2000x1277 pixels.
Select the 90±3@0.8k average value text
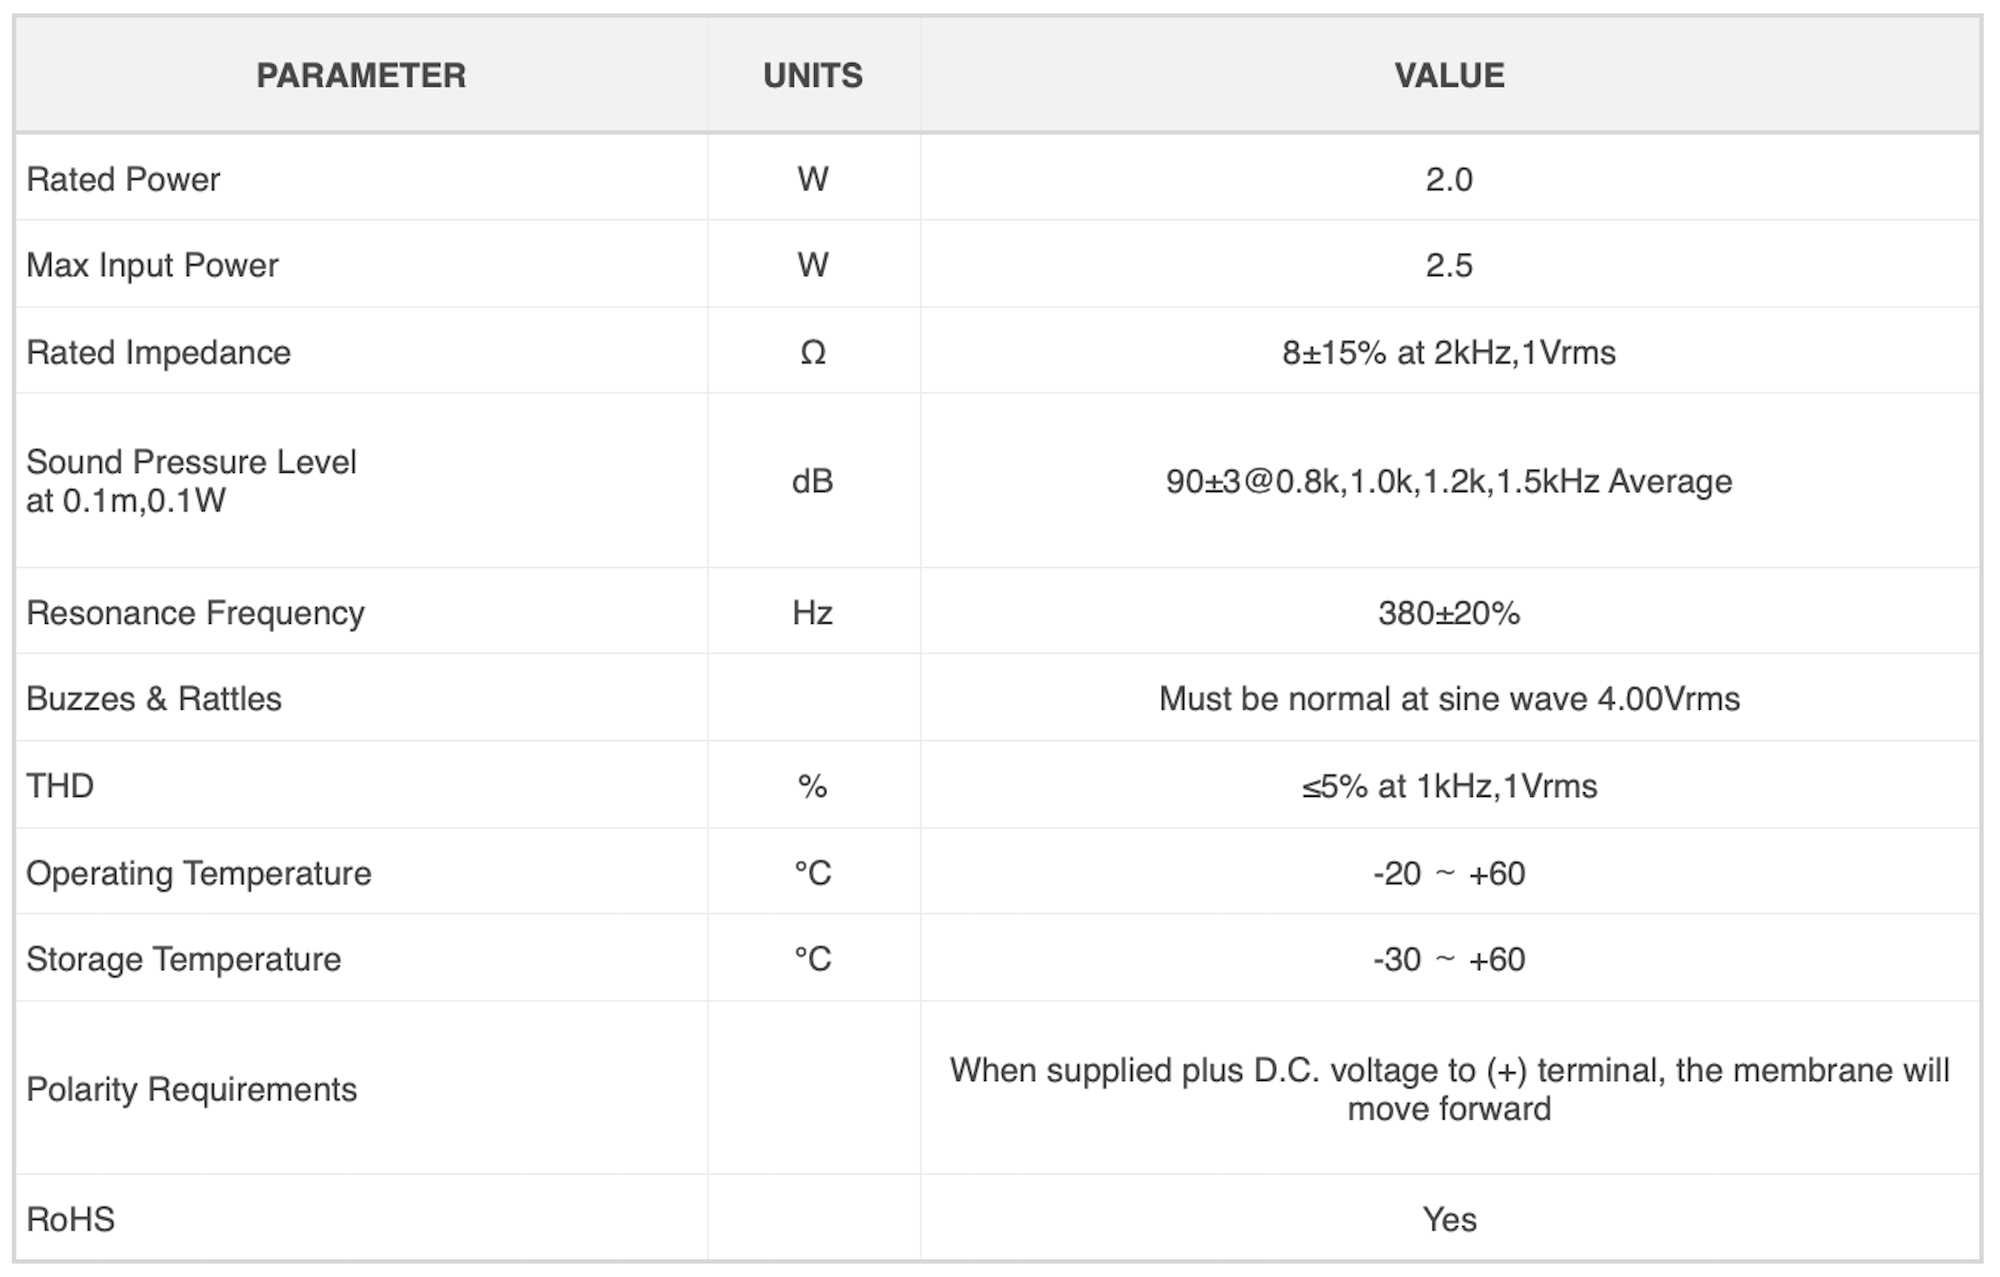pos(1449,481)
